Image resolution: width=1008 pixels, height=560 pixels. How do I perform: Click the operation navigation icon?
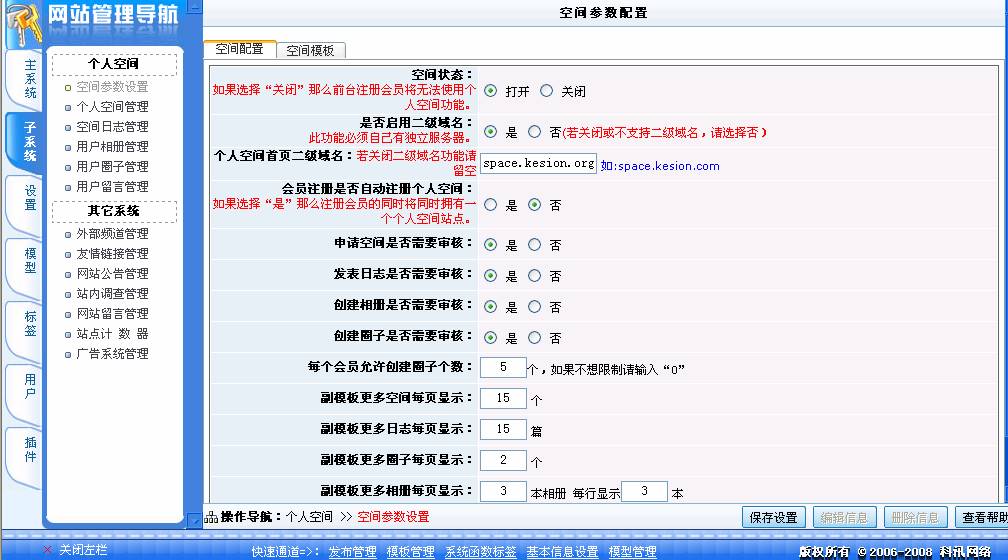pyautogui.click(x=211, y=517)
